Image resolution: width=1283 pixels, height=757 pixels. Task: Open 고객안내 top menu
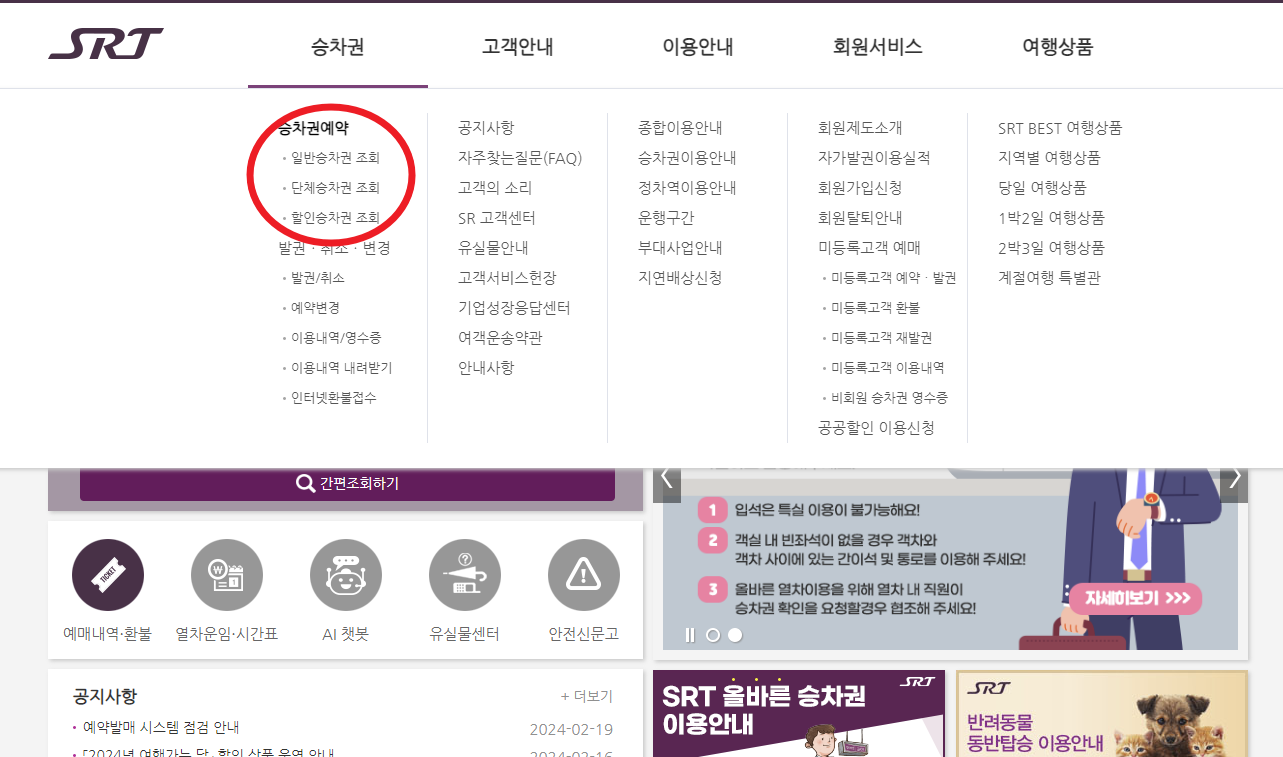pyautogui.click(x=518, y=46)
